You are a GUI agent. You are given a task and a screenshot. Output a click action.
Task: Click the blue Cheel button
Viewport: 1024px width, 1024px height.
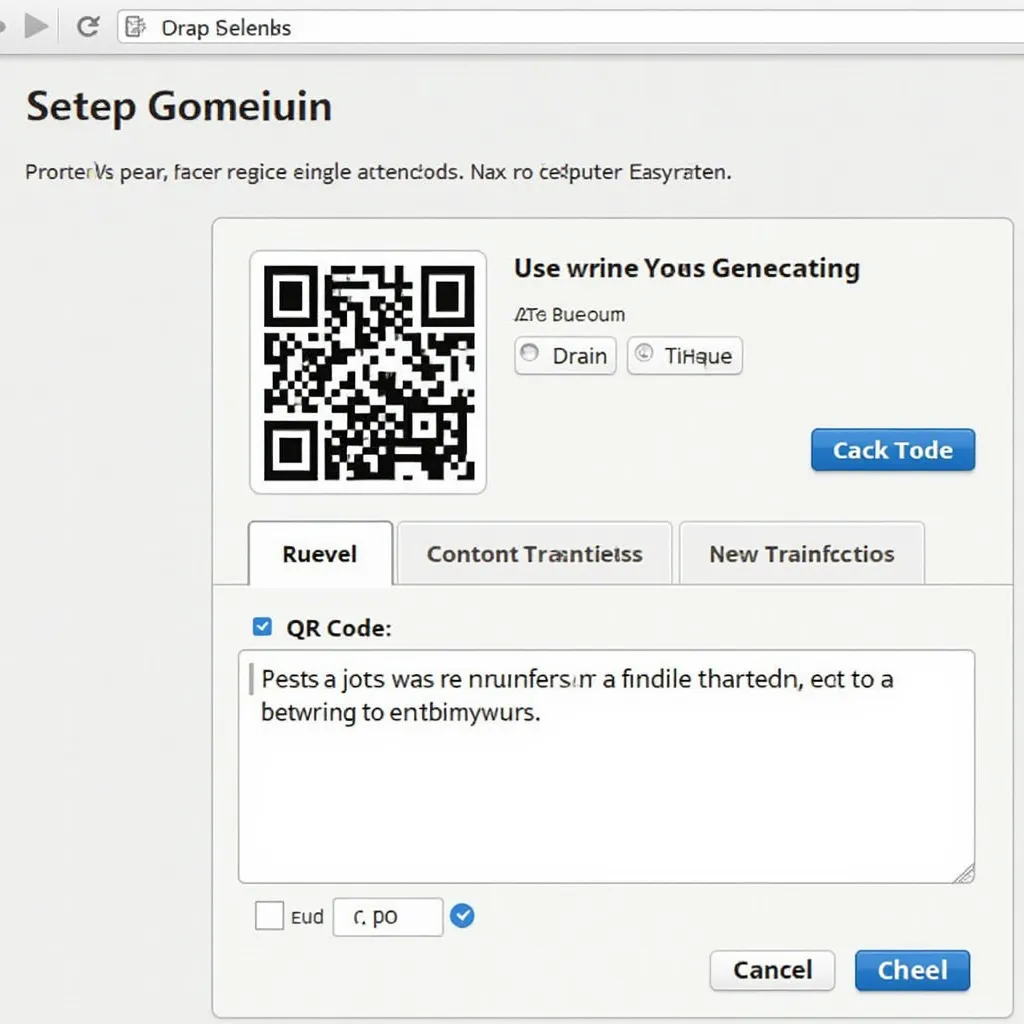(x=912, y=970)
